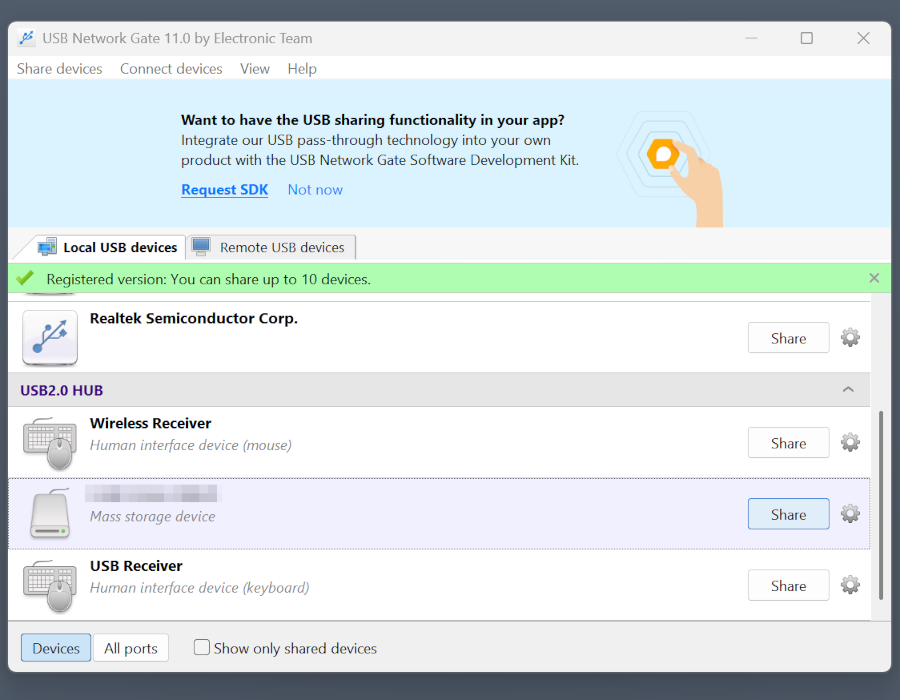Click the SDK banner headline text

pyautogui.click(x=373, y=120)
